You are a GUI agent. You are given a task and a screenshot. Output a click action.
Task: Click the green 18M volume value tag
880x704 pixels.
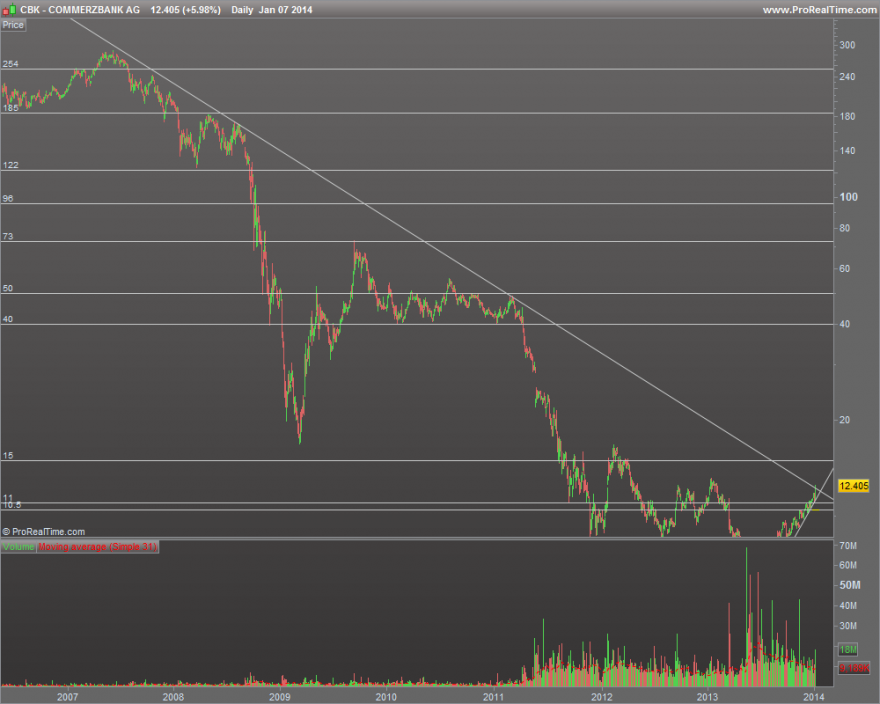pos(848,650)
